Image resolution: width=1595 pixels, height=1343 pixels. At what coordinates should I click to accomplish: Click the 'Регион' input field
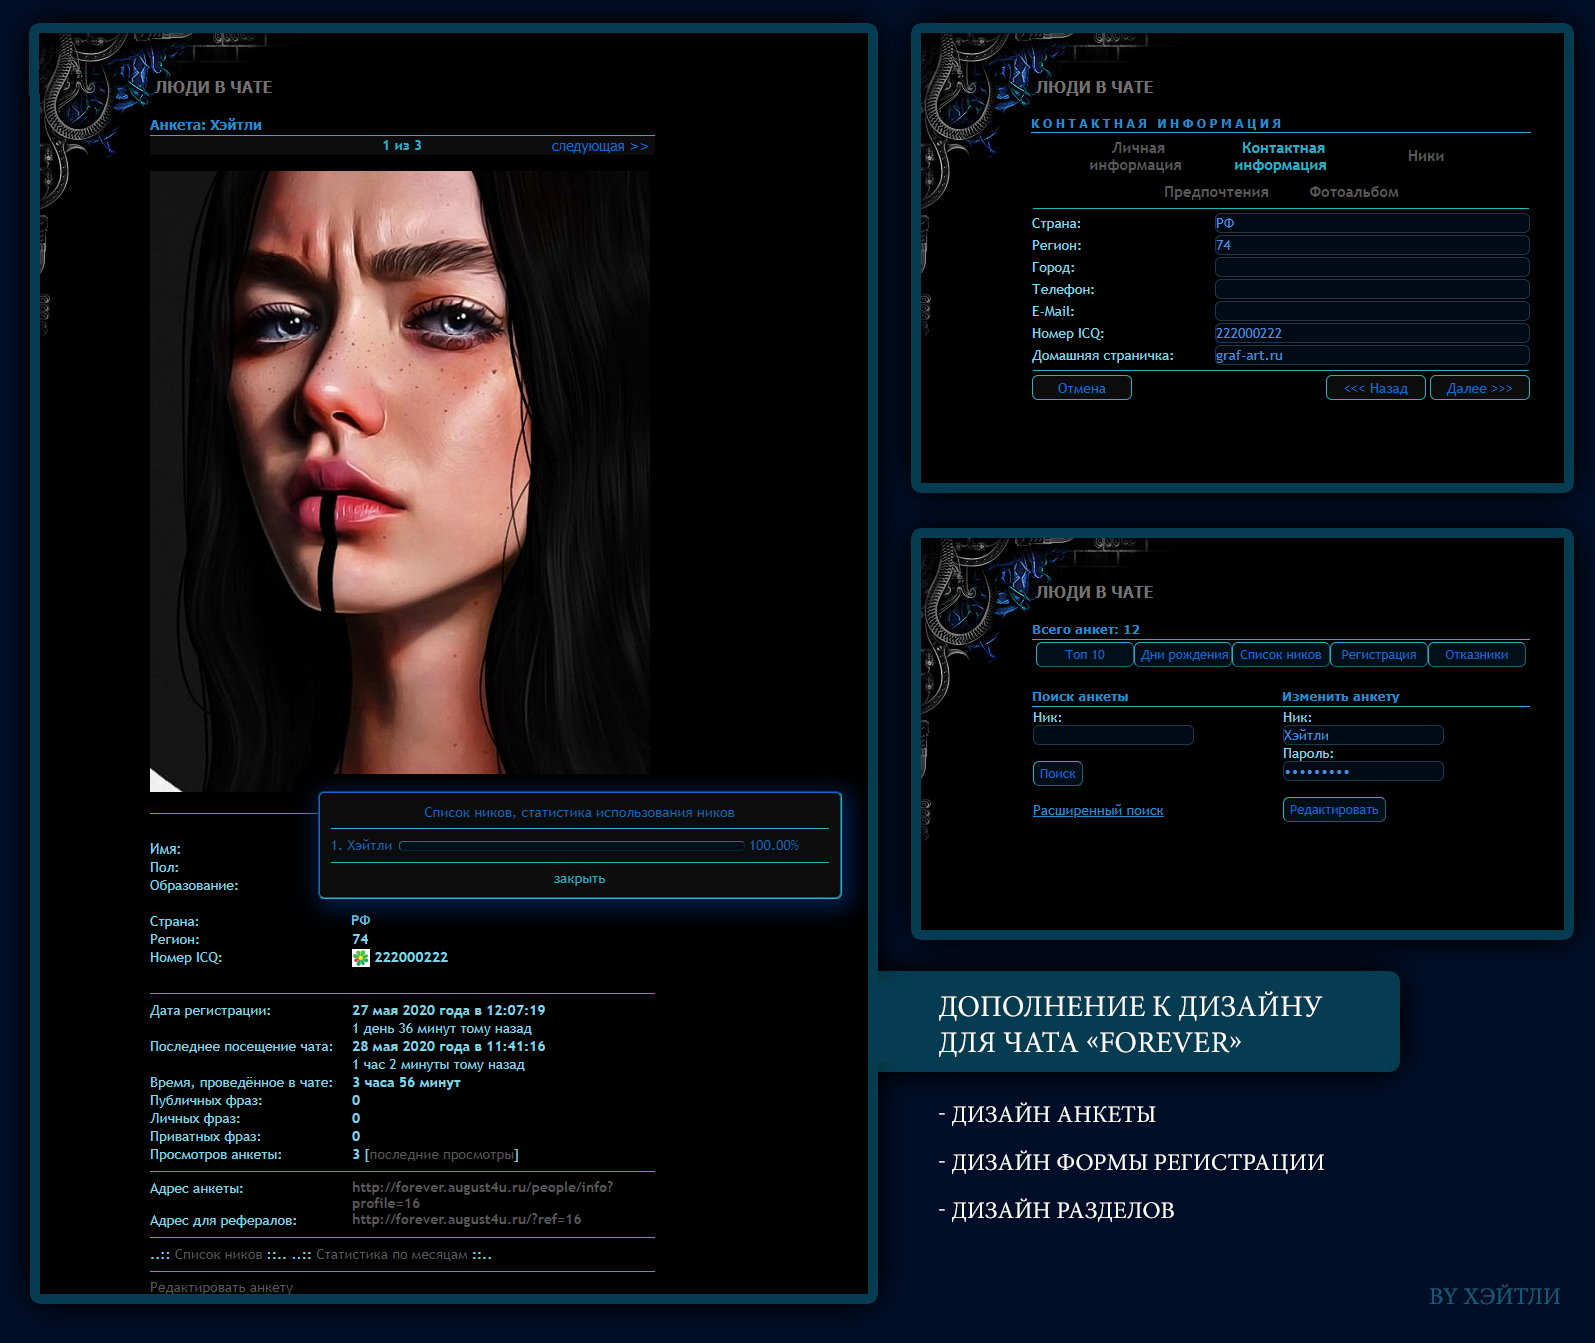coord(1372,245)
